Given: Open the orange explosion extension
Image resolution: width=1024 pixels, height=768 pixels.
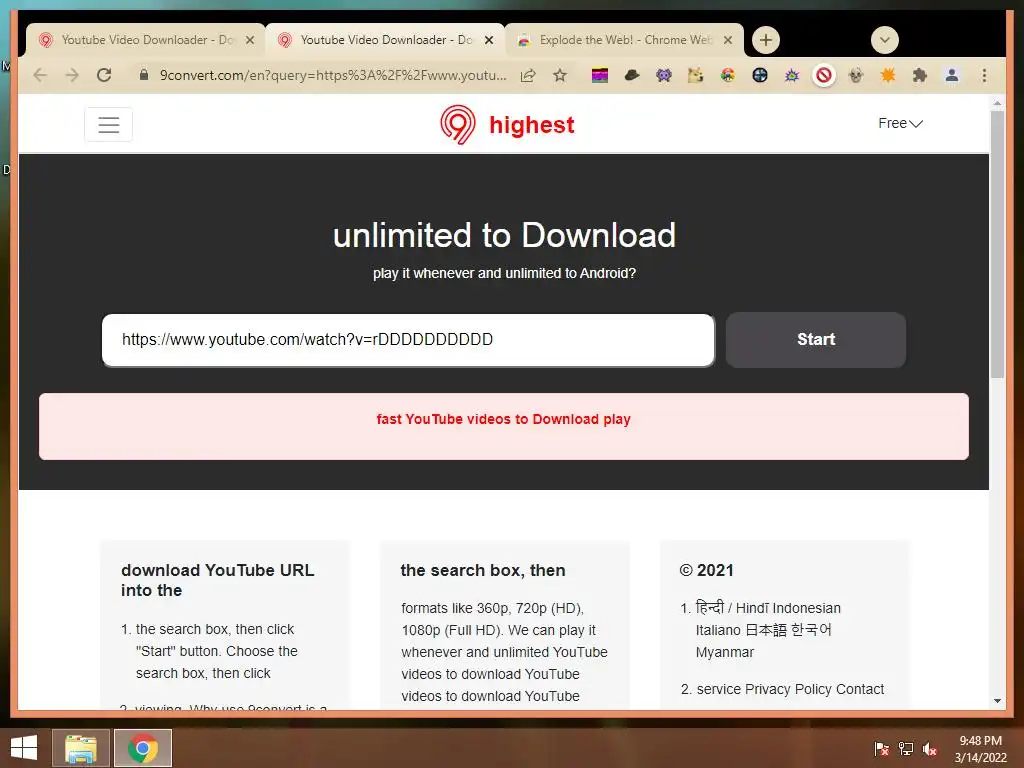Looking at the screenshot, I should tap(888, 76).
